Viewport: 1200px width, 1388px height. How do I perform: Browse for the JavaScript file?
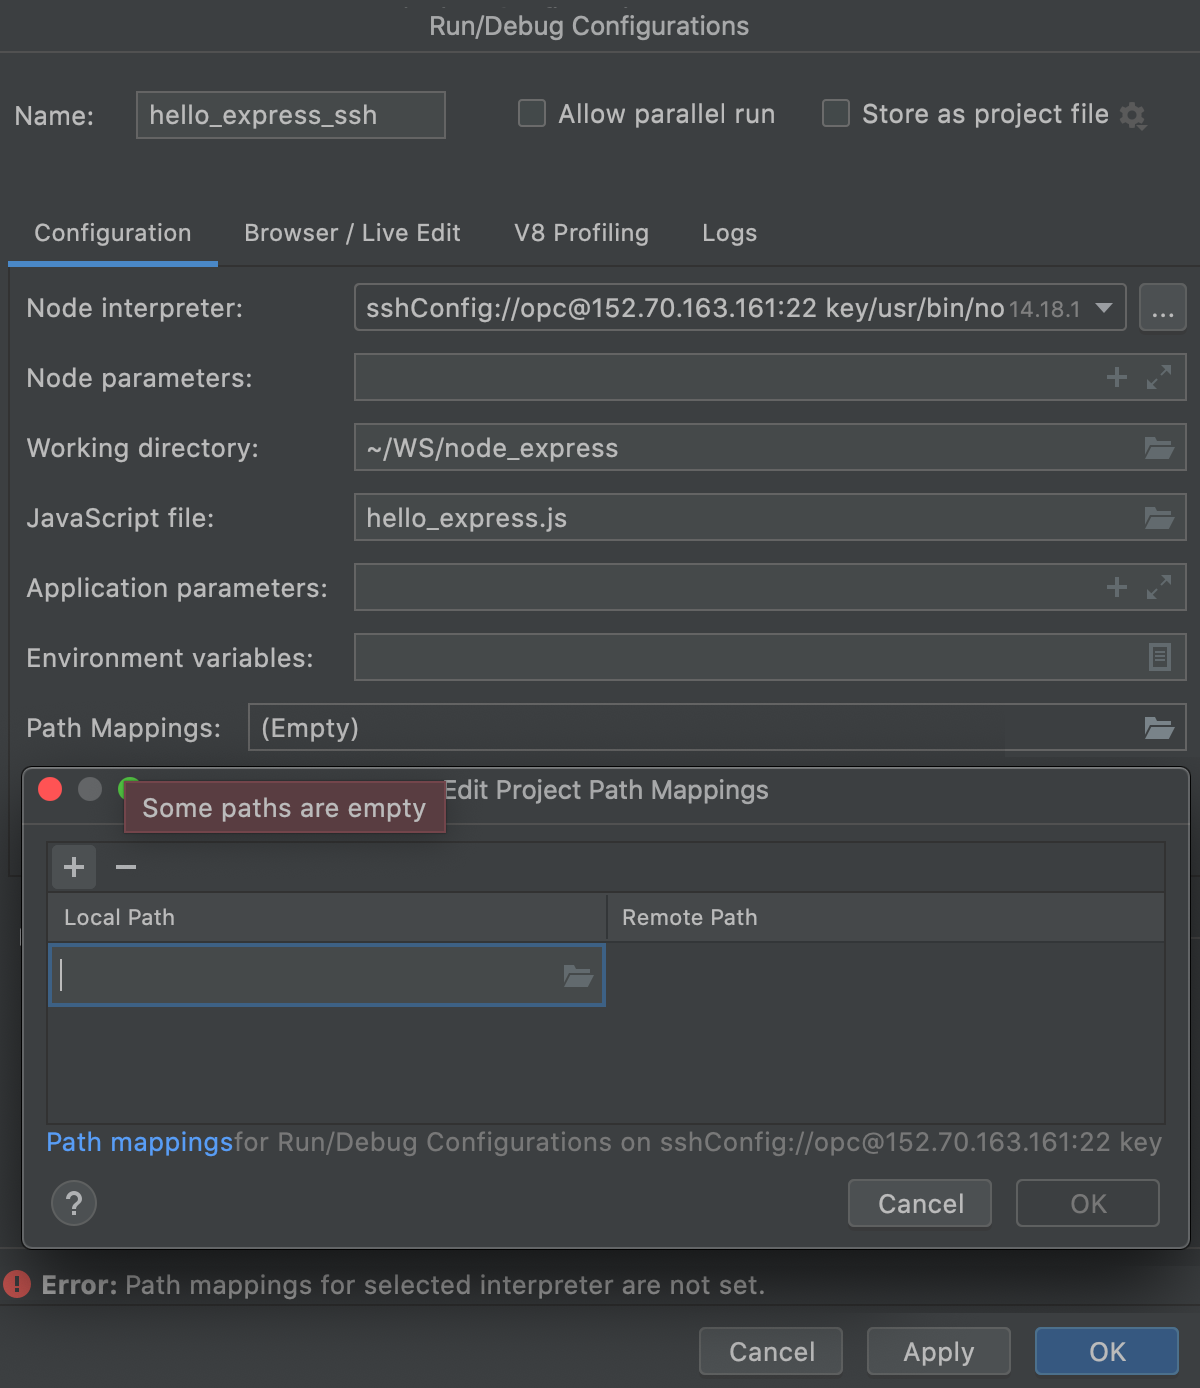(x=1159, y=518)
